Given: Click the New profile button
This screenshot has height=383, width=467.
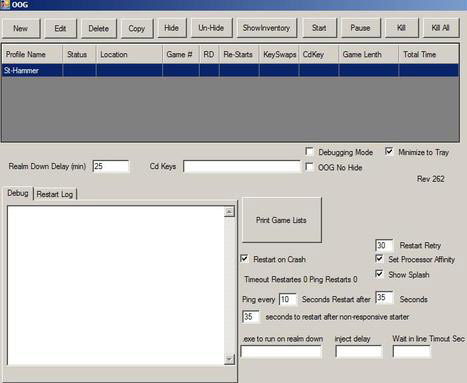Looking at the screenshot, I should 21,28.
